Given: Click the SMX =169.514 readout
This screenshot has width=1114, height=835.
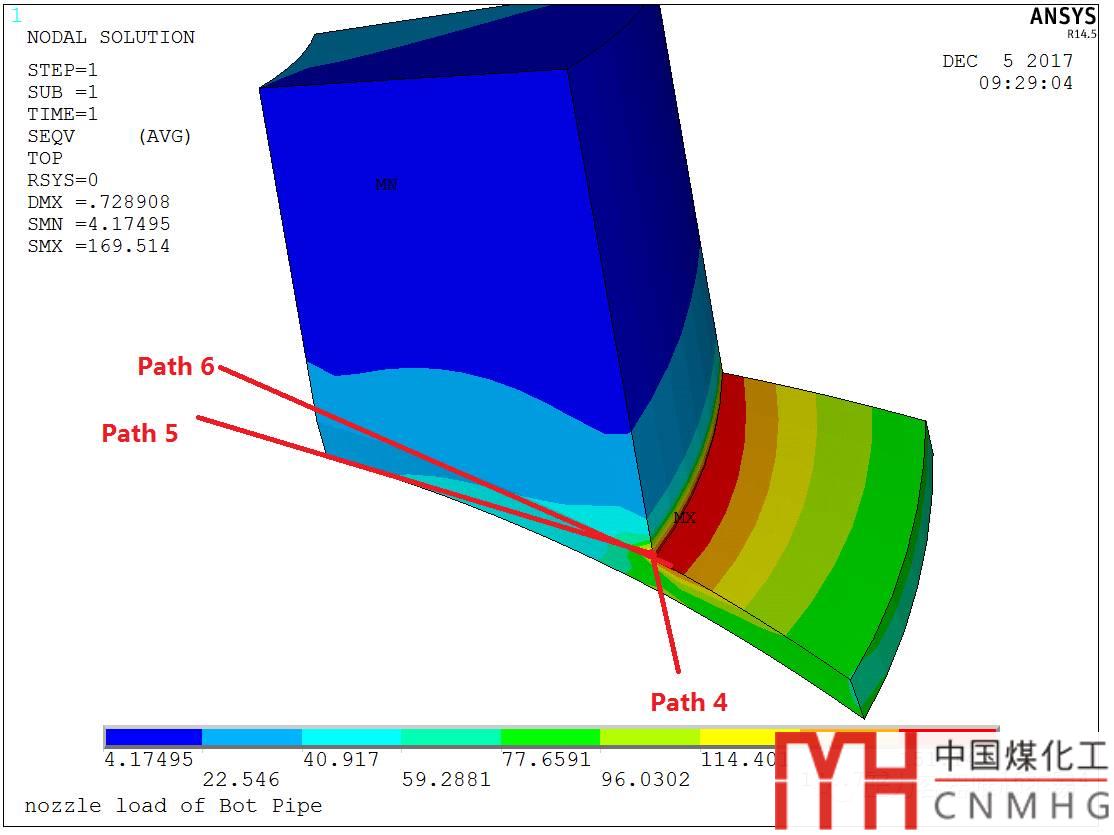Looking at the screenshot, I should 98,246.
